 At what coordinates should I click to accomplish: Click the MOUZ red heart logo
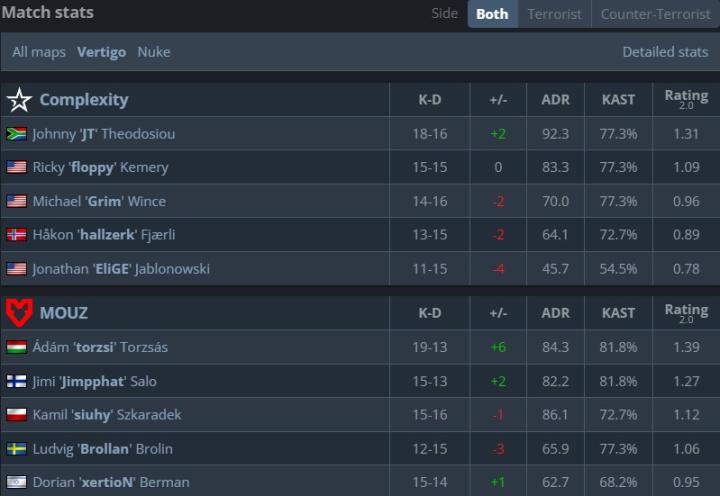[19, 313]
